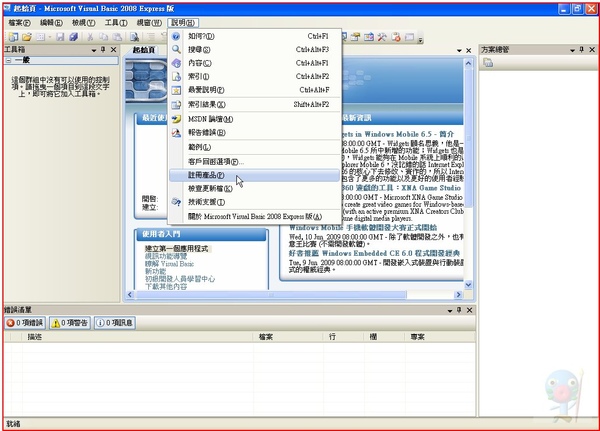
Task: Select MSDN 論壇 menu item
Action: [254, 119]
